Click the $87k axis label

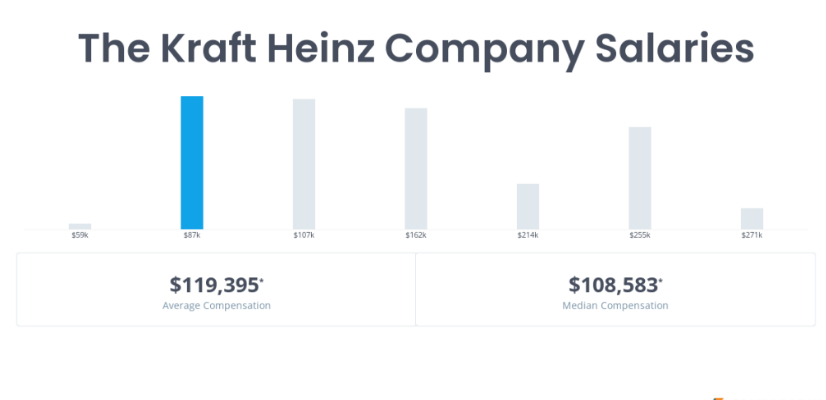click(192, 236)
